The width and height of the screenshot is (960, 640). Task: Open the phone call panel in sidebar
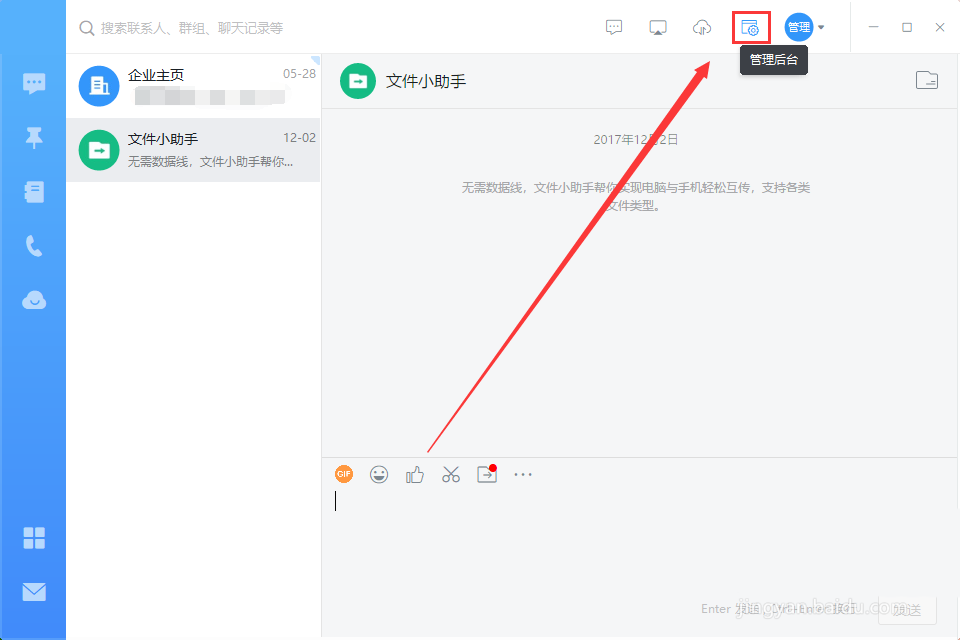click(x=34, y=245)
